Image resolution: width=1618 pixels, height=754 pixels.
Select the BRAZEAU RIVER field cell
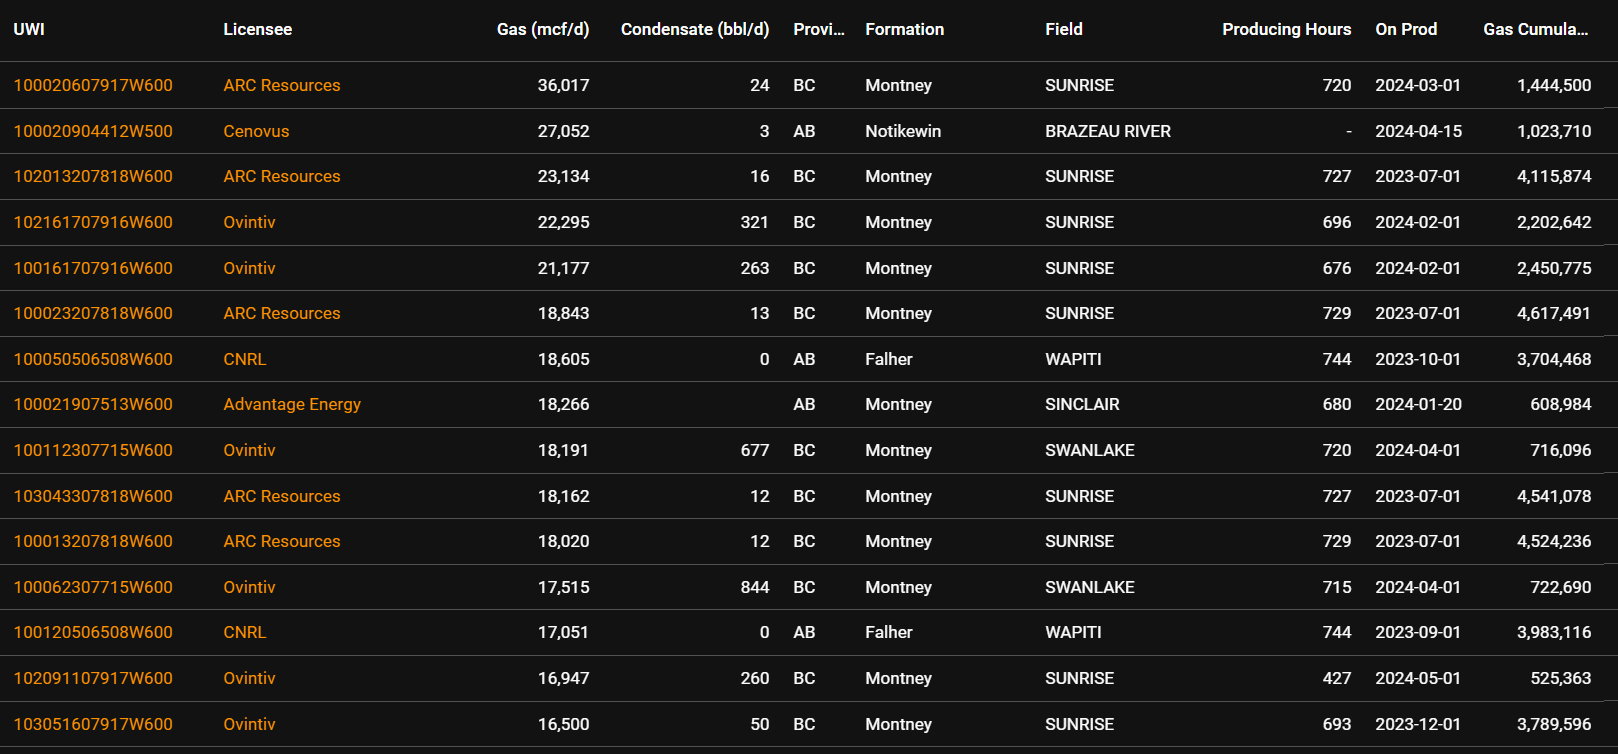point(1108,131)
